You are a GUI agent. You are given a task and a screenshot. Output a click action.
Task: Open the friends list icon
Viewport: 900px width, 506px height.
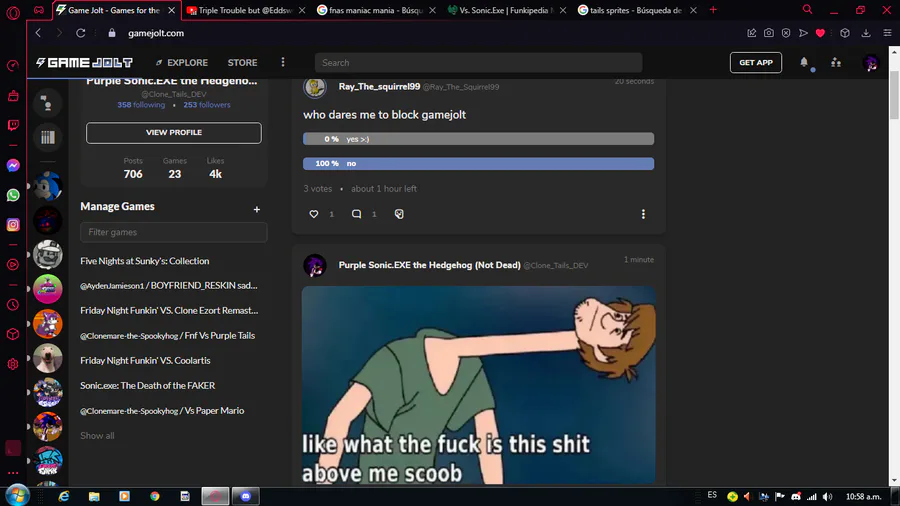[836, 63]
